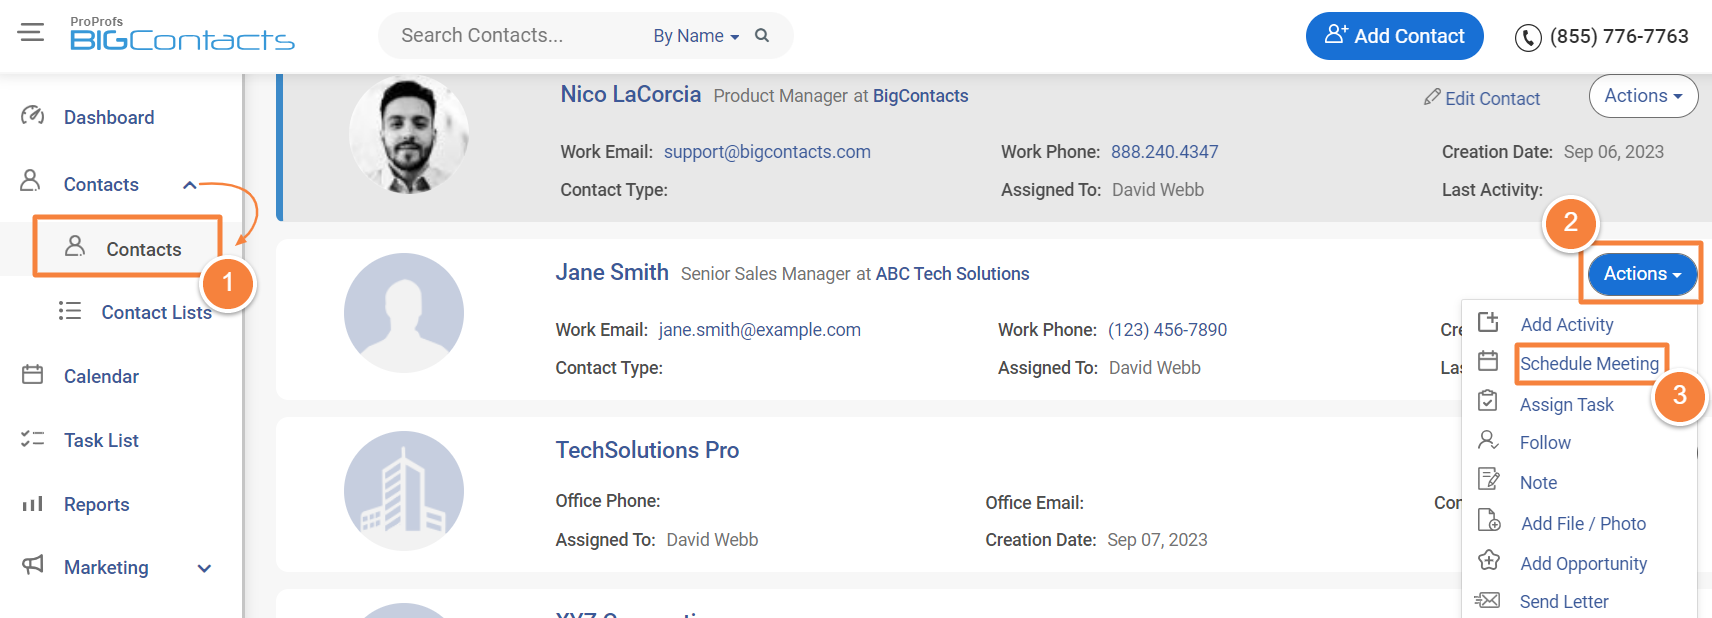1712x618 pixels.
Task: Collapse the Contacts sidebar section chevron
Action: (190, 185)
